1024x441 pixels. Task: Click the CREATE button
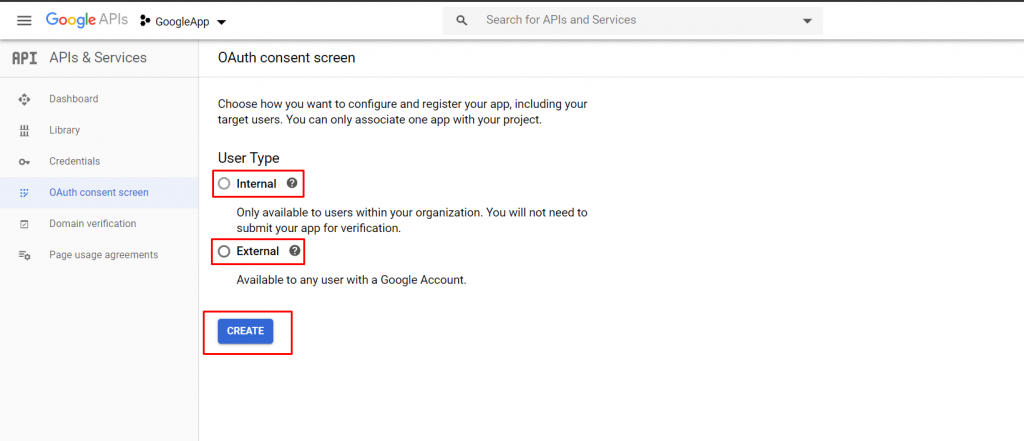(x=246, y=331)
